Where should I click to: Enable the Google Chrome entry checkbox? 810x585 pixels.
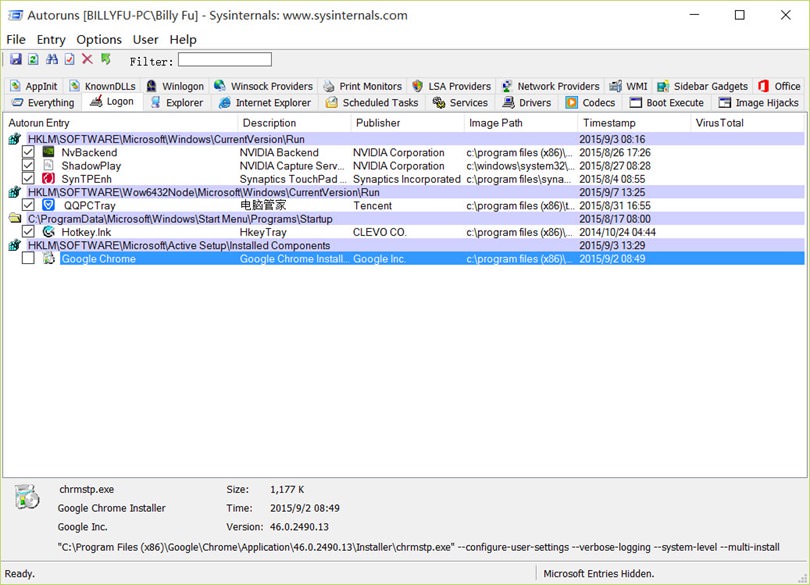tap(28, 258)
